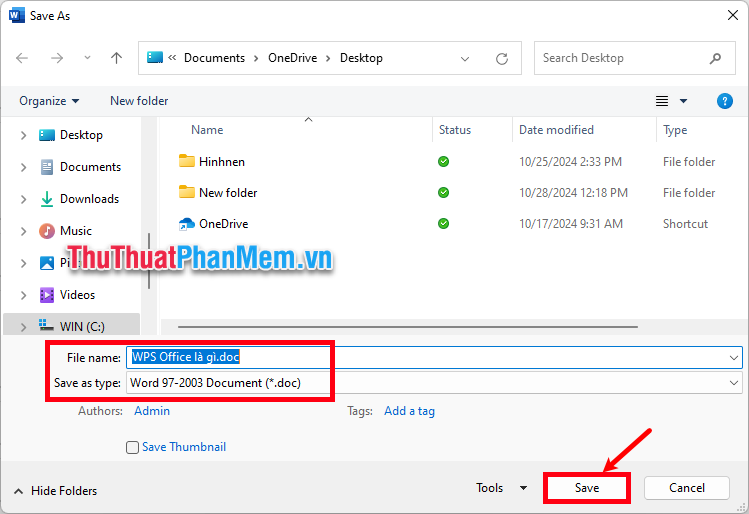Click the Hinhnen folder icon
The height and width of the screenshot is (514, 749).
187,161
